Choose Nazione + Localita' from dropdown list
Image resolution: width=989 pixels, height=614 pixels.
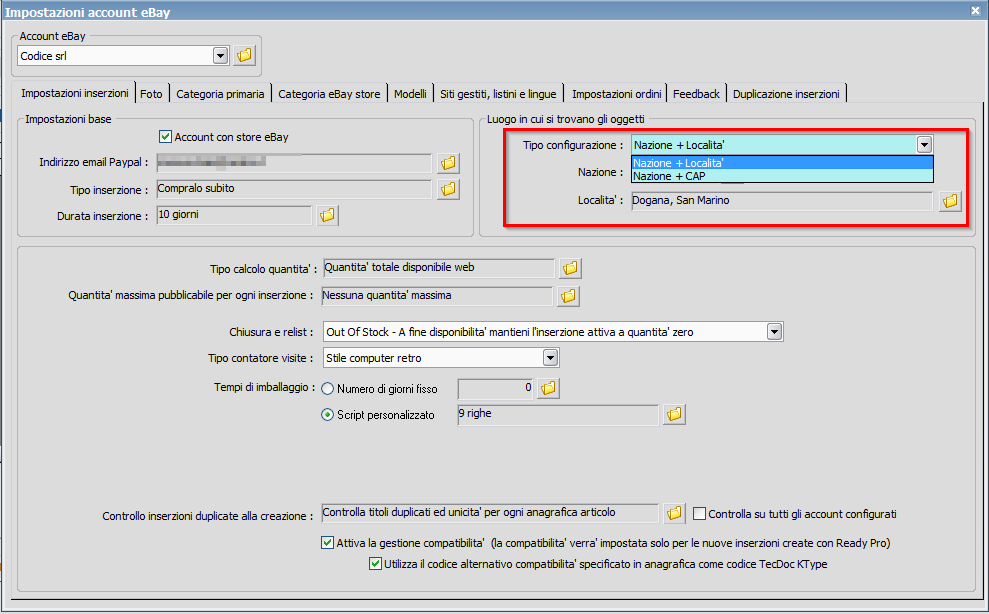[x=782, y=163]
